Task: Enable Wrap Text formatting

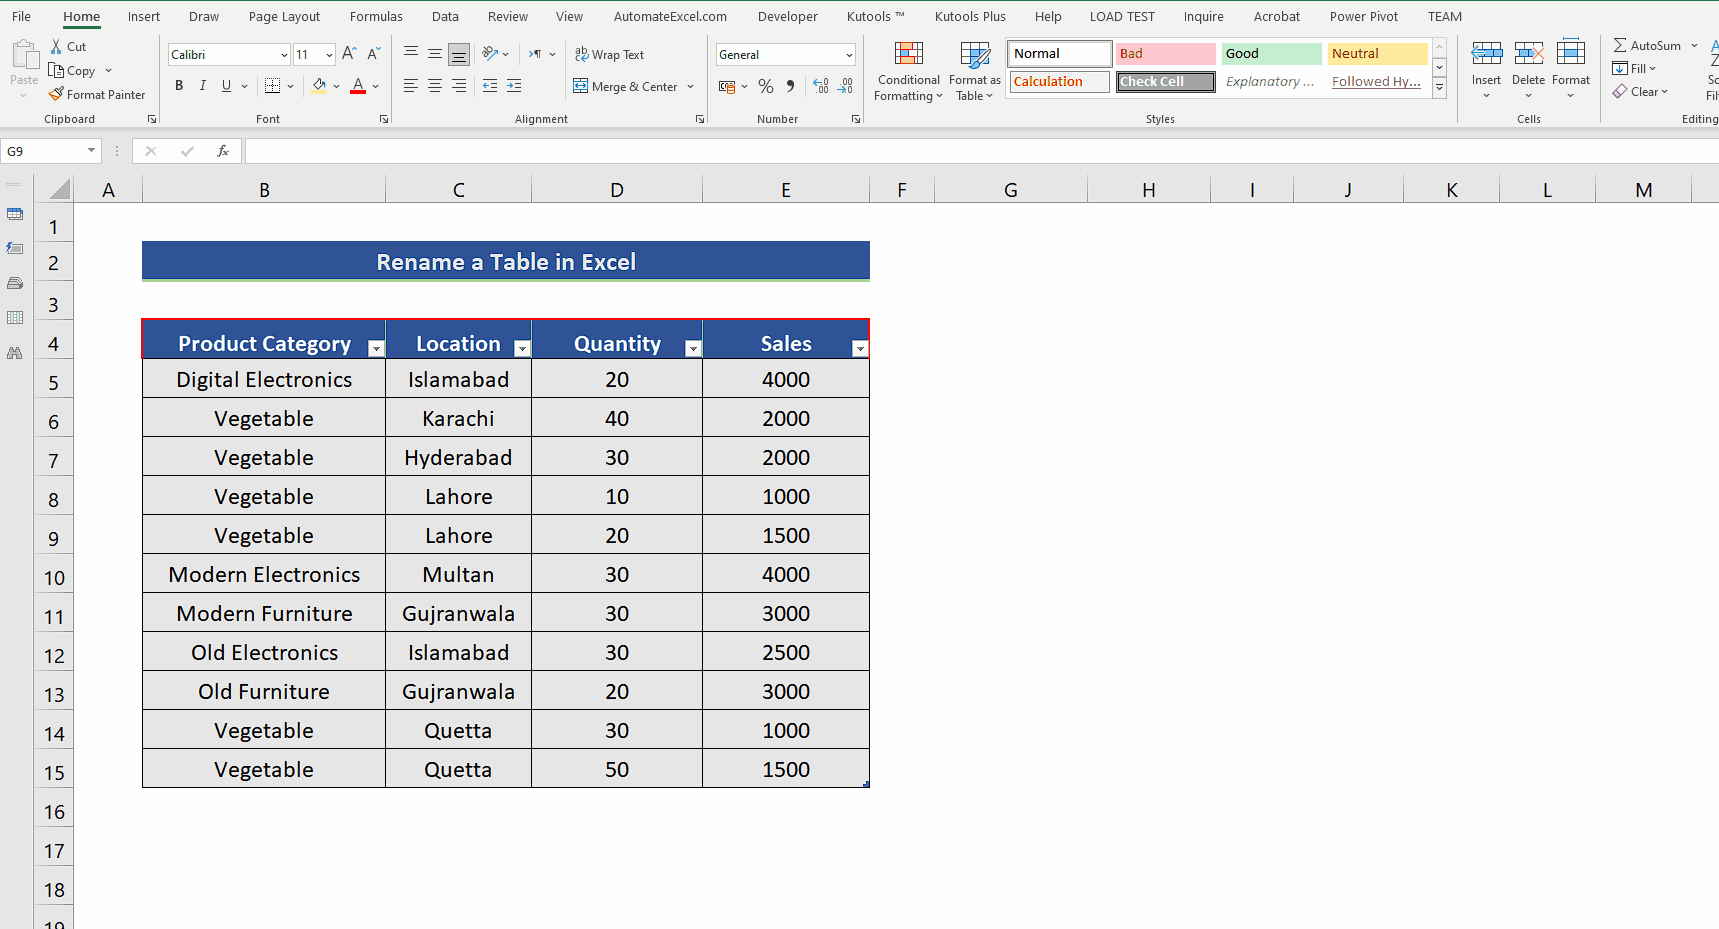Action: [x=609, y=54]
